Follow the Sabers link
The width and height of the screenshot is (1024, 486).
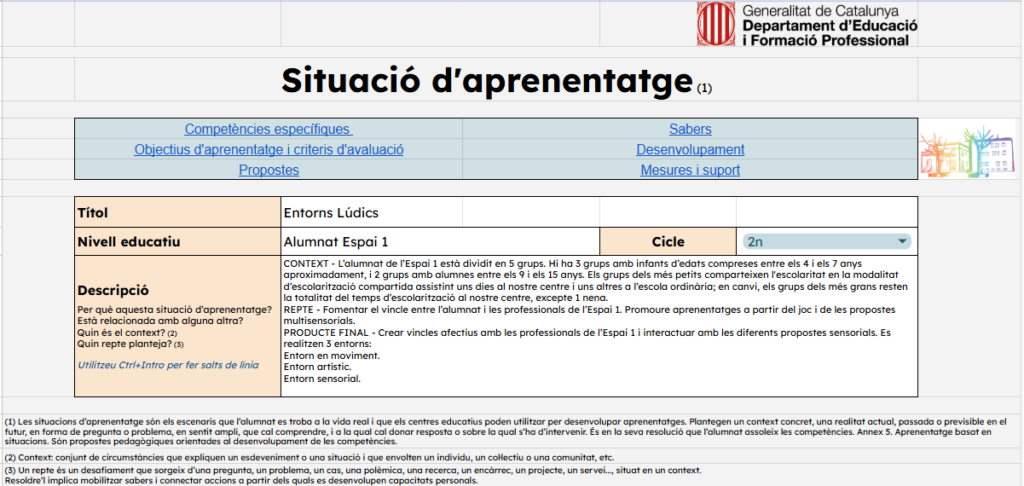click(x=690, y=130)
